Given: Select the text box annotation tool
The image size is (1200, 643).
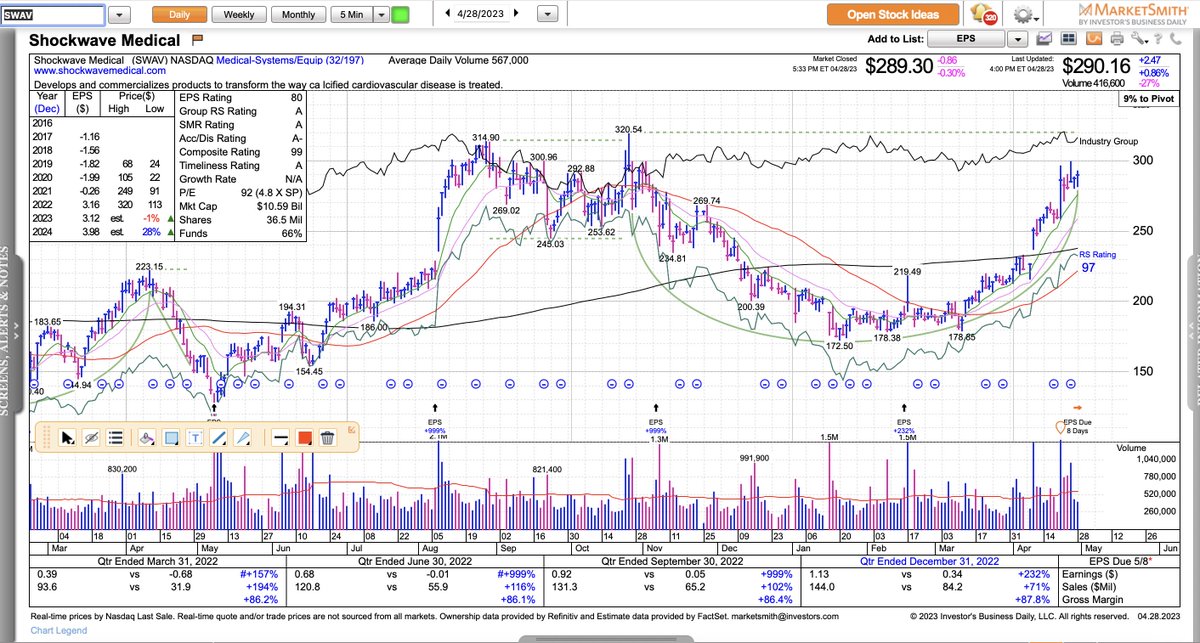Looking at the screenshot, I should (x=196, y=437).
